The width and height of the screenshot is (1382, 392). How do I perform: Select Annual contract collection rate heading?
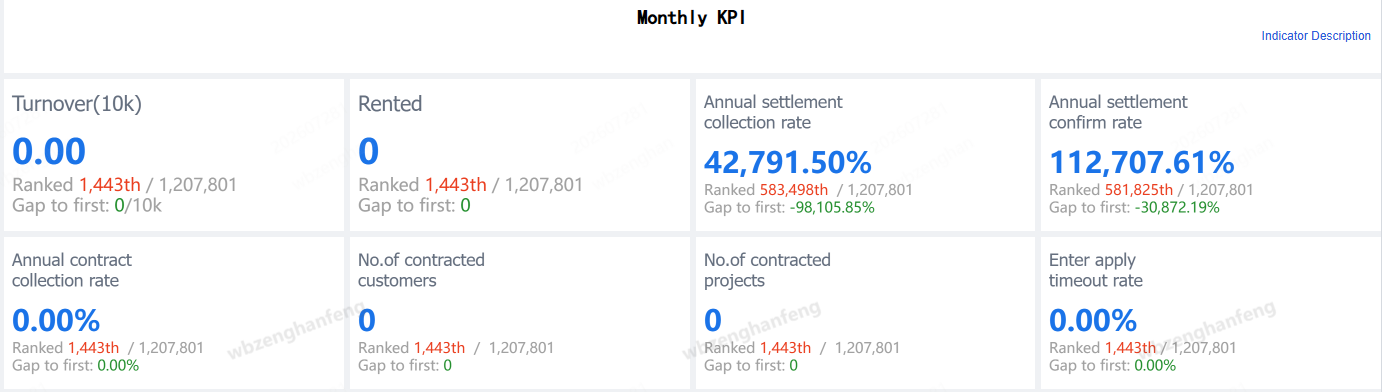pos(72,270)
